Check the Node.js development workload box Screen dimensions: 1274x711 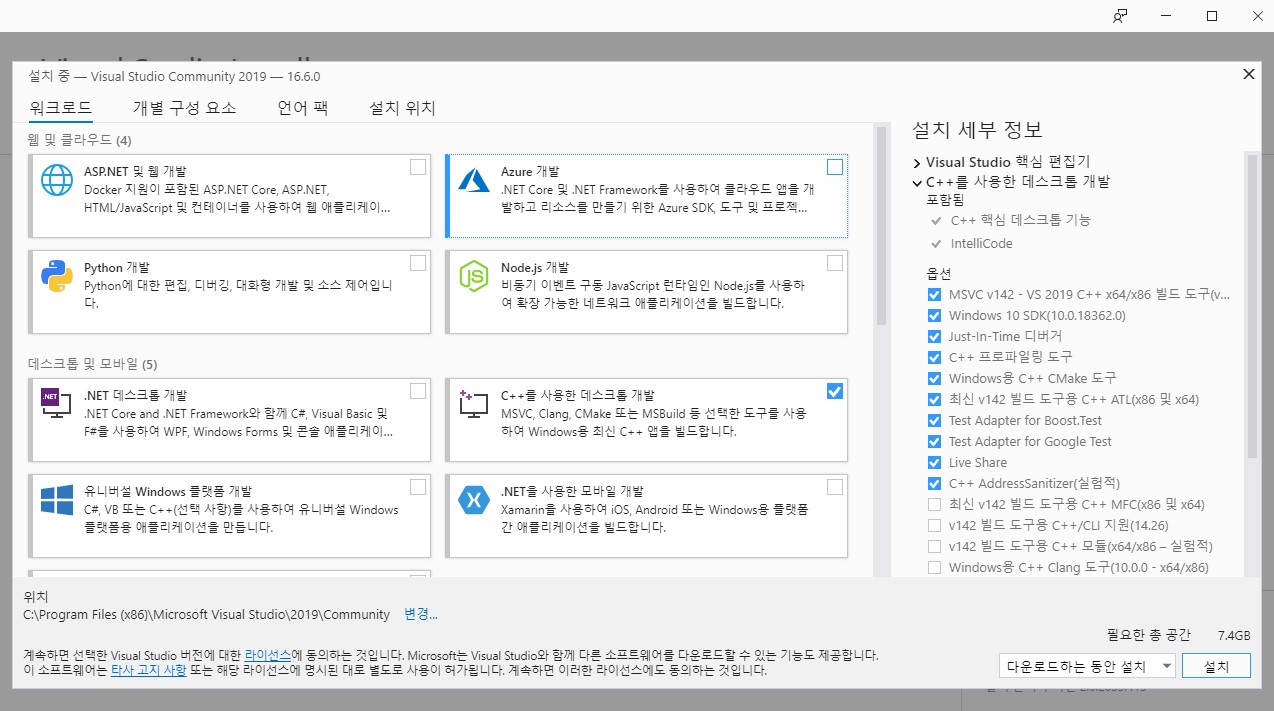pyautogui.click(x=835, y=263)
